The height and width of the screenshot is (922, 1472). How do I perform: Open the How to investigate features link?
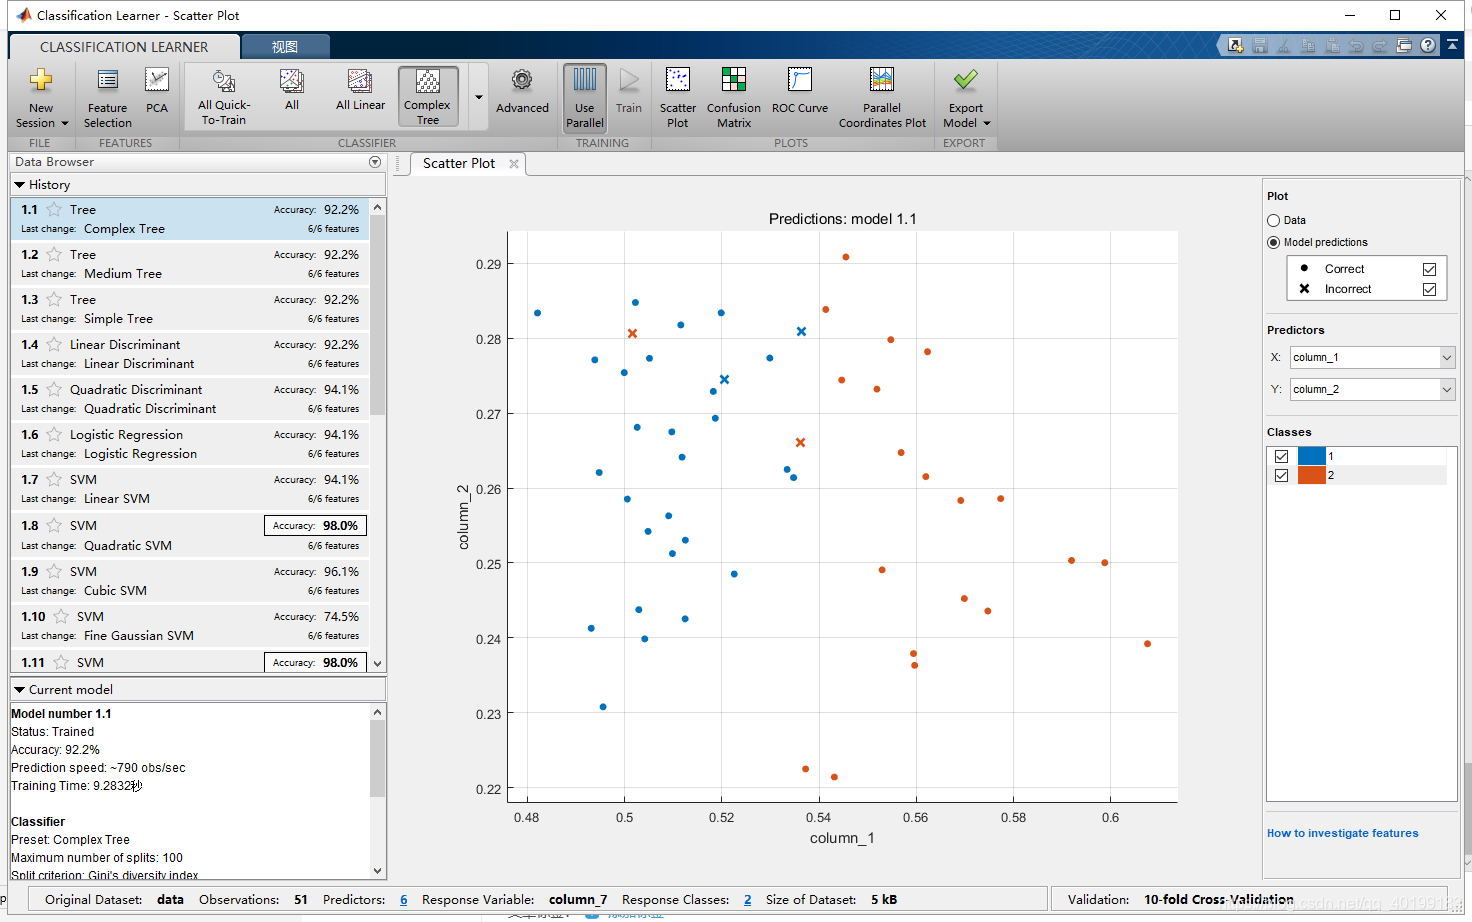pyautogui.click(x=1343, y=833)
